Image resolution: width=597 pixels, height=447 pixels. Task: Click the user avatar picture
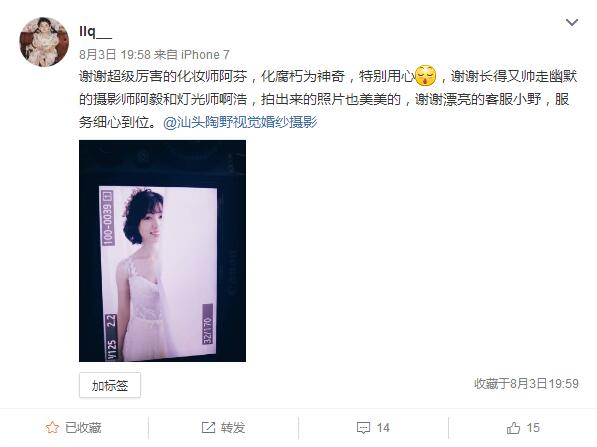(44, 42)
